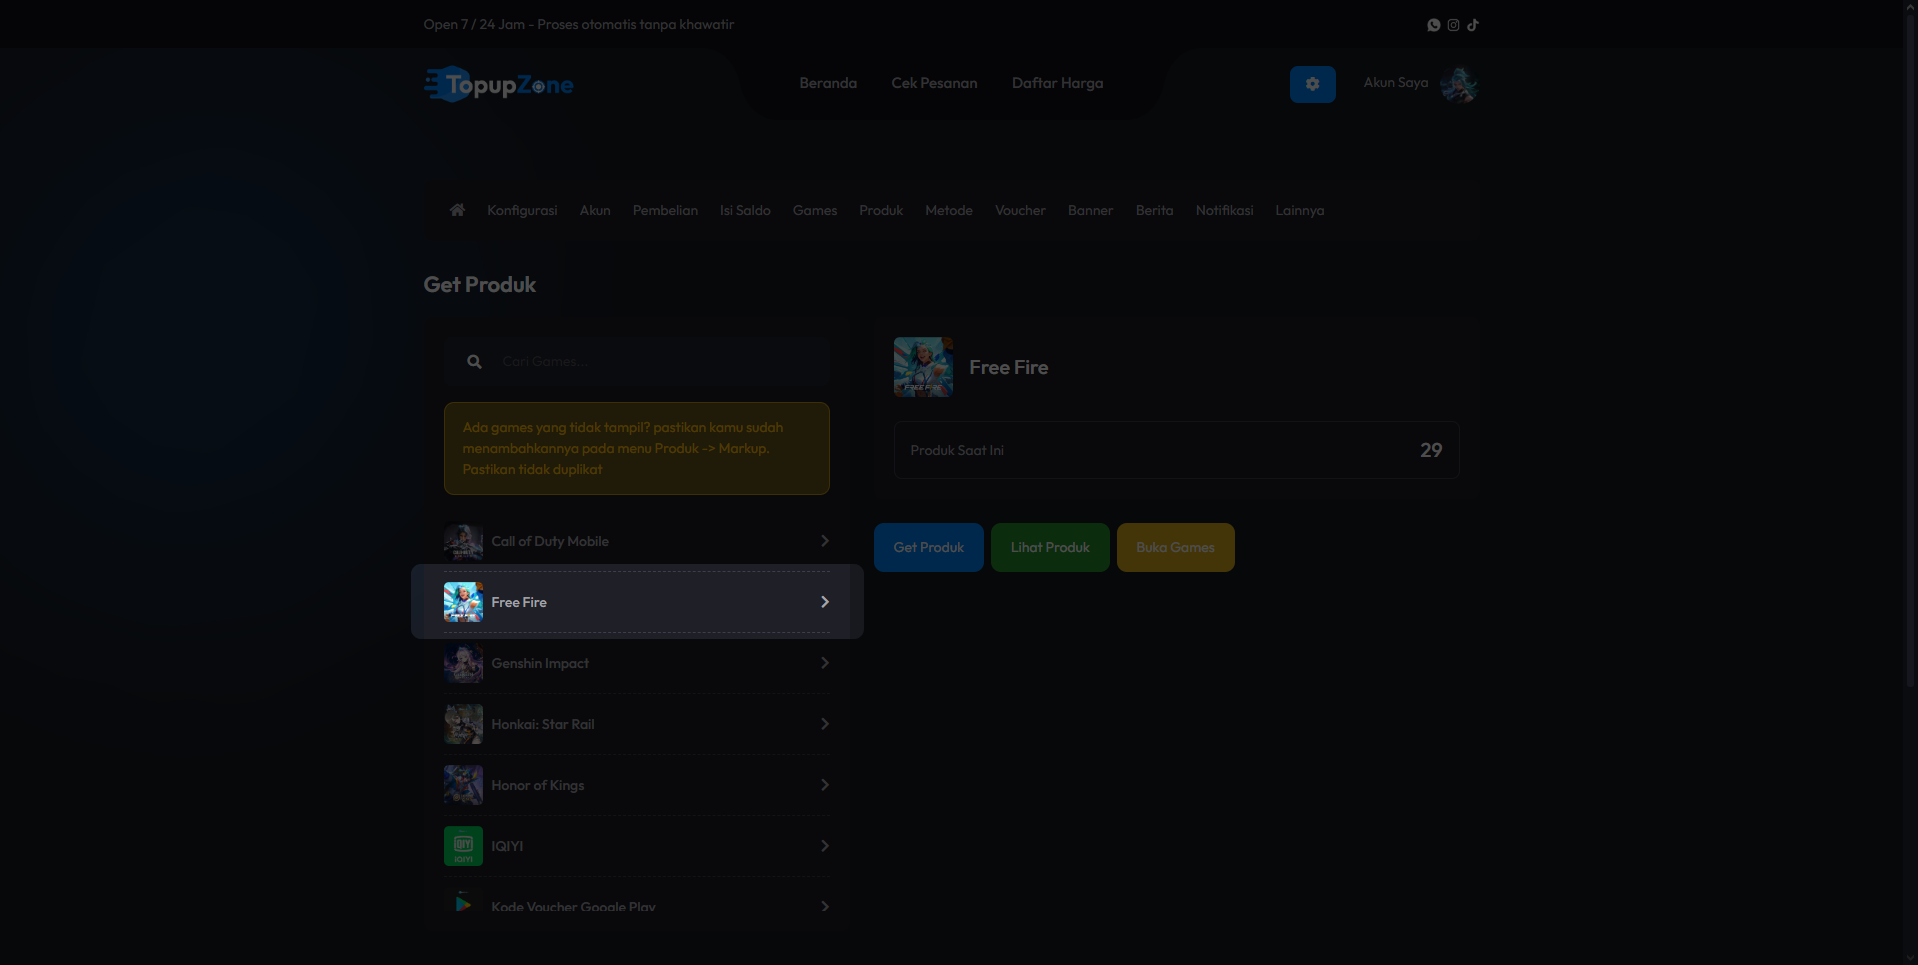Image resolution: width=1918 pixels, height=965 pixels.
Task: Open the Isi Saldo admin menu
Action: click(x=745, y=210)
